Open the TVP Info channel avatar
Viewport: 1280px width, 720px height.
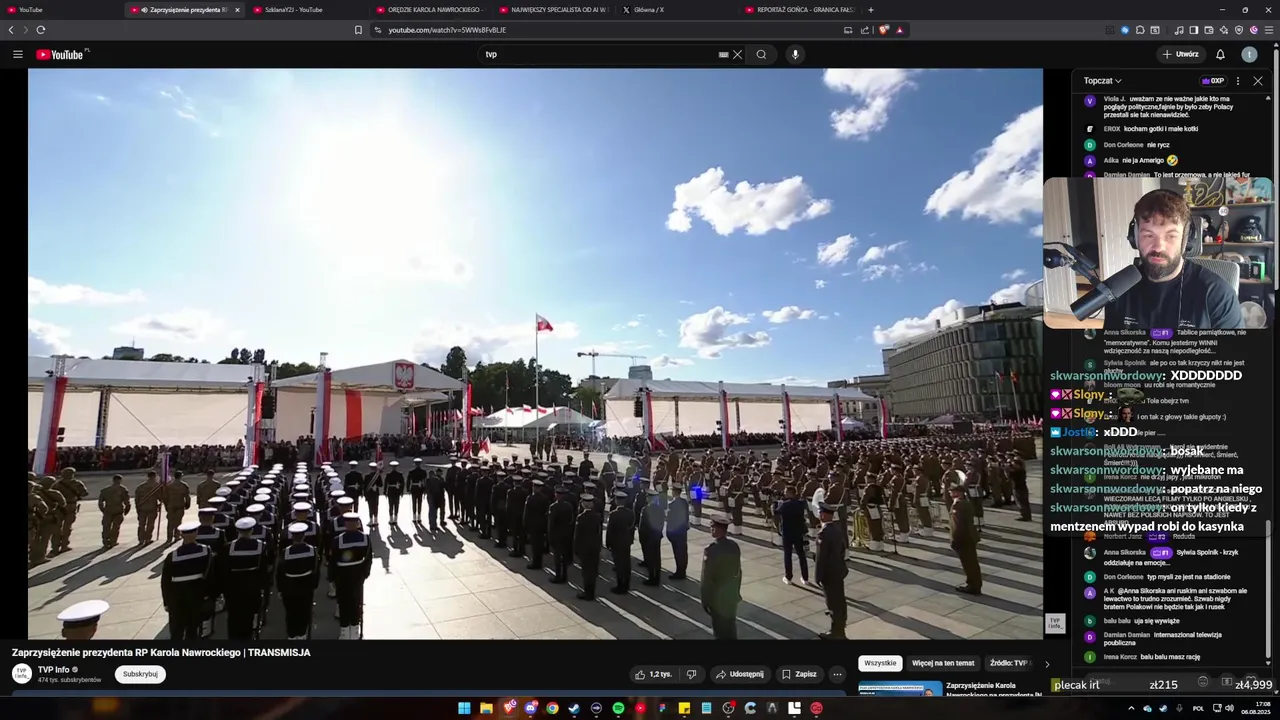pos(21,673)
